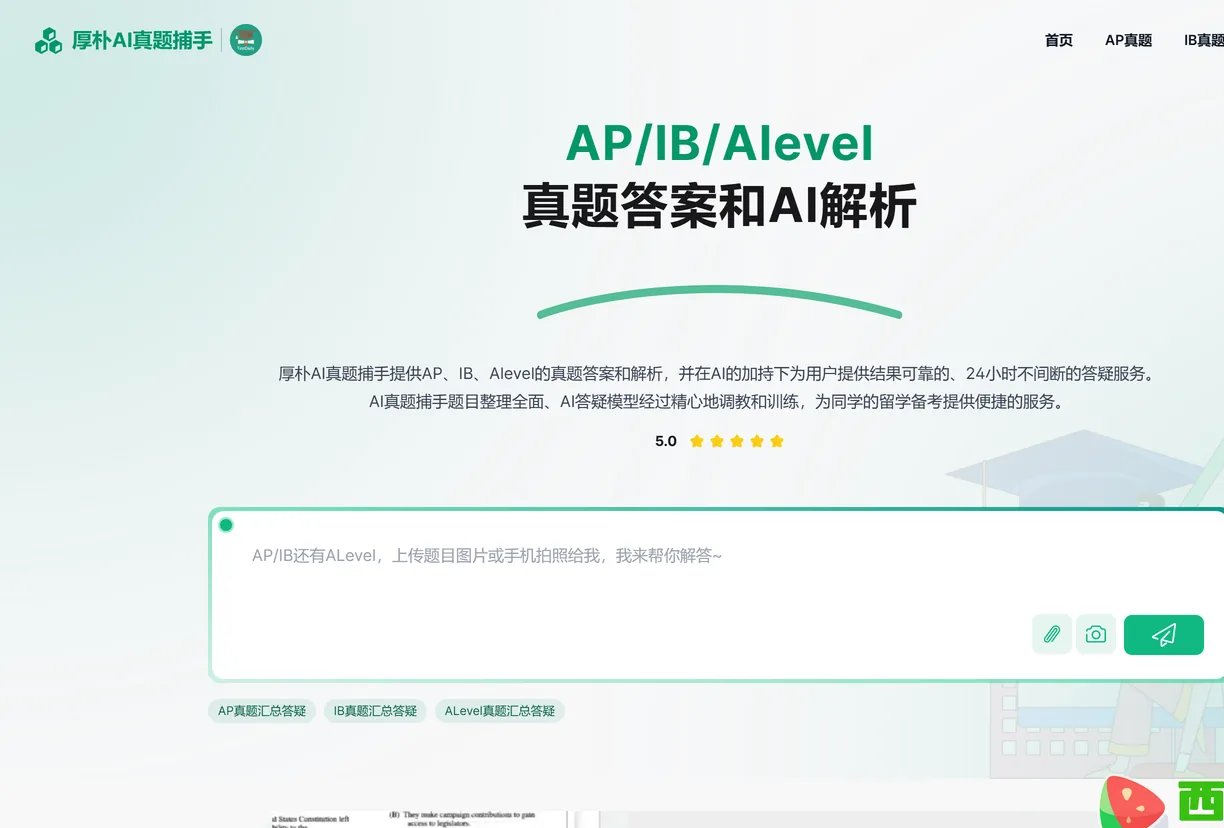Click the description line starting AI真题捕手题目整理全面
1224x828 pixels.
pyautogui.click(x=716, y=402)
